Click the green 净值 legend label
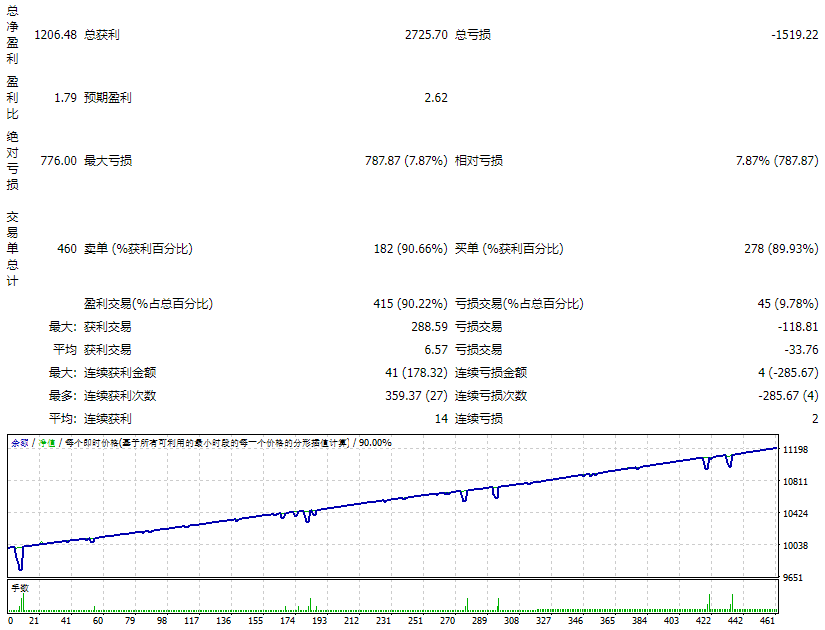825x630 pixels. pyautogui.click(x=45, y=442)
